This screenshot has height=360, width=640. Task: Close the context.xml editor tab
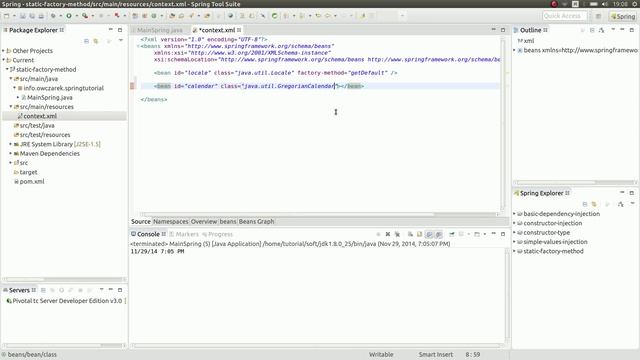point(239,30)
